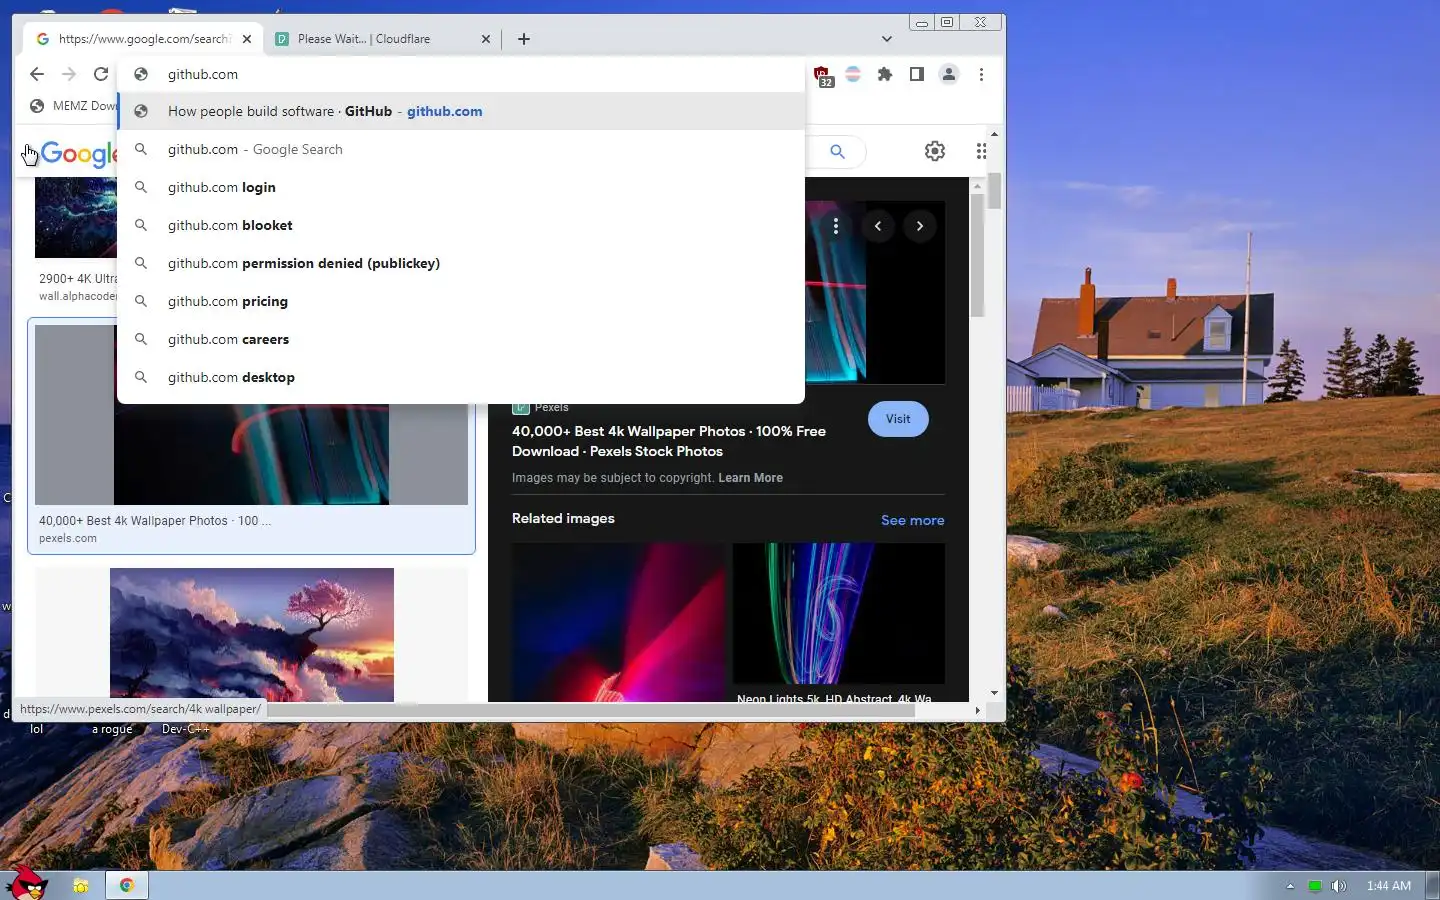This screenshot has width=1440, height=900.
Task: Open the volume speaker tray icon
Action: click(1339, 886)
